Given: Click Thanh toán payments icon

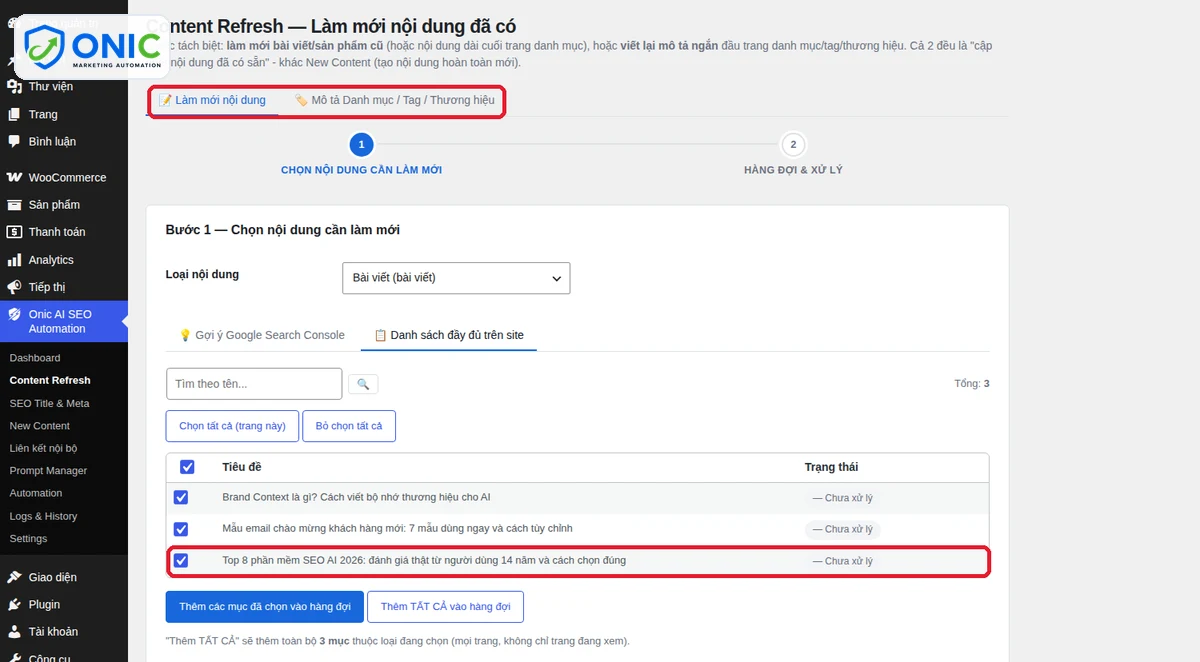Looking at the screenshot, I should click(14, 232).
